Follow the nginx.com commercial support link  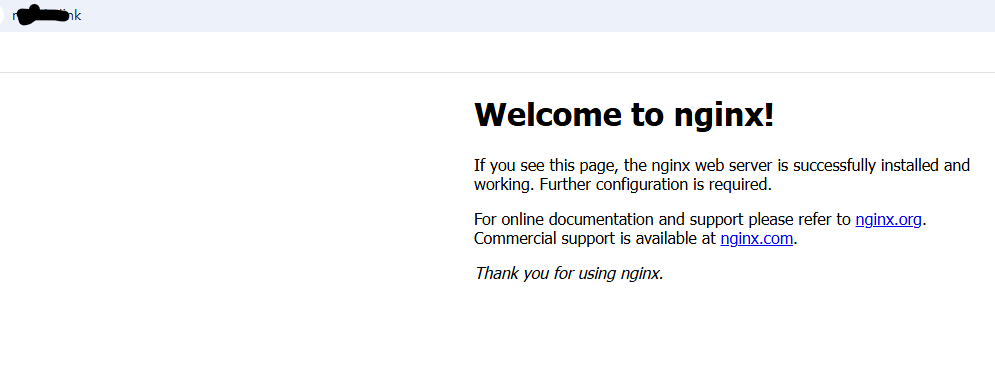coord(756,239)
